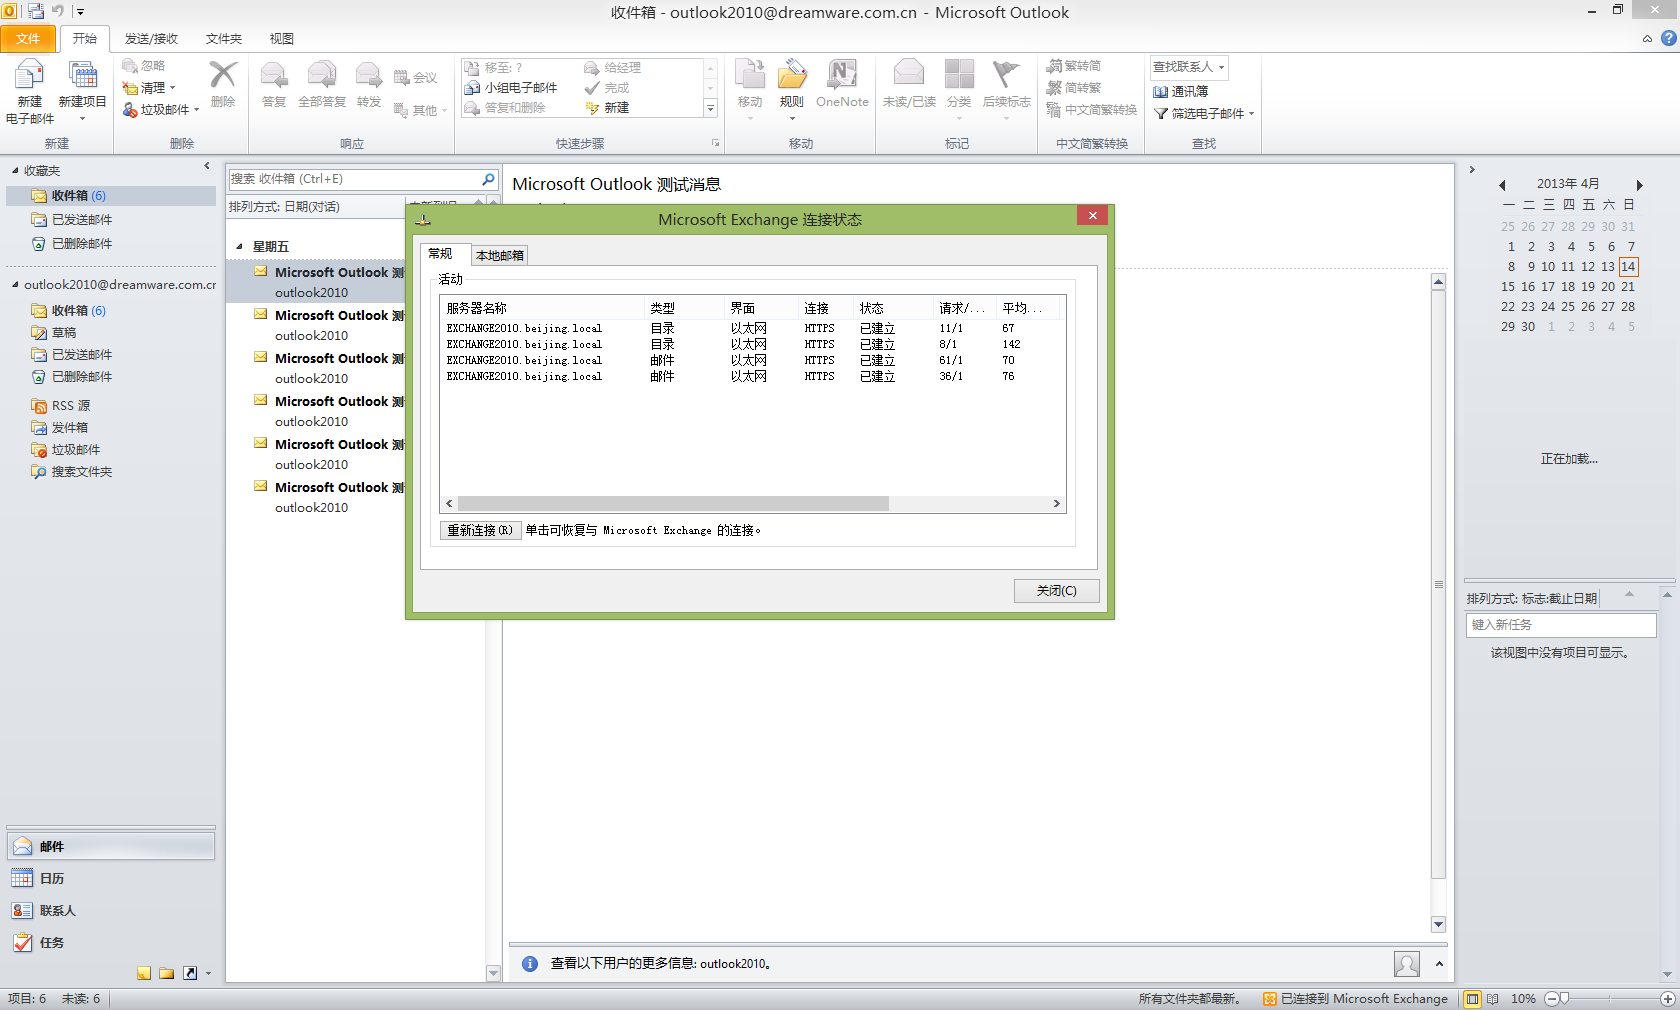
Task: Open the Address Book (通讯簿) icon
Action: pyautogui.click(x=1161, y=92)
